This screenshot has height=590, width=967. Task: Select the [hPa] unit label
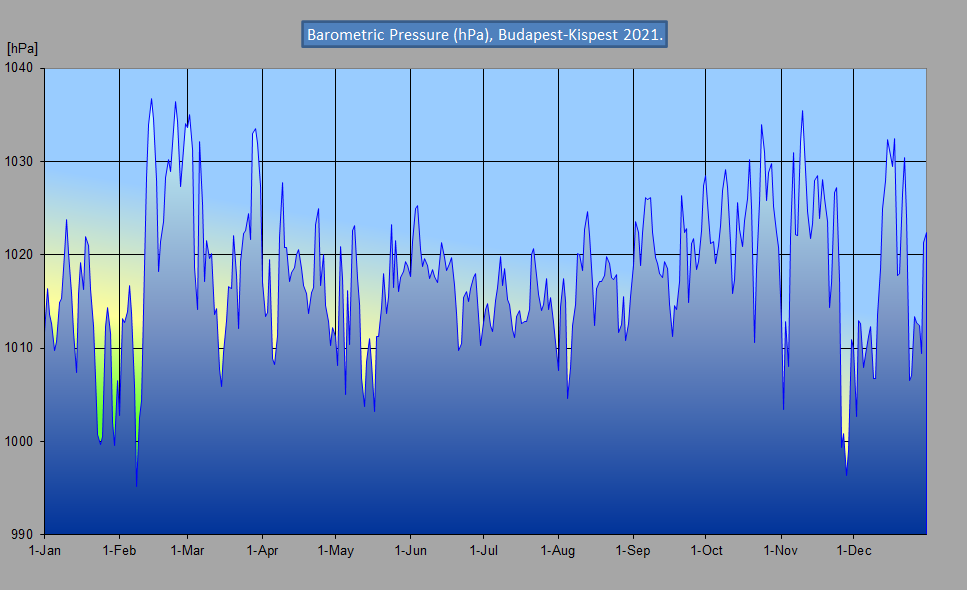[22, 48]
